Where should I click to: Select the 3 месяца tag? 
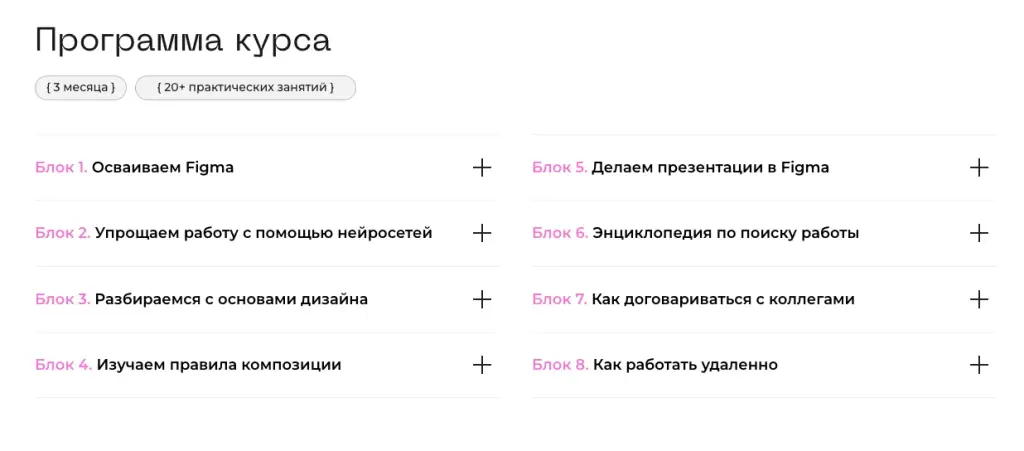[x=80, y=87]
